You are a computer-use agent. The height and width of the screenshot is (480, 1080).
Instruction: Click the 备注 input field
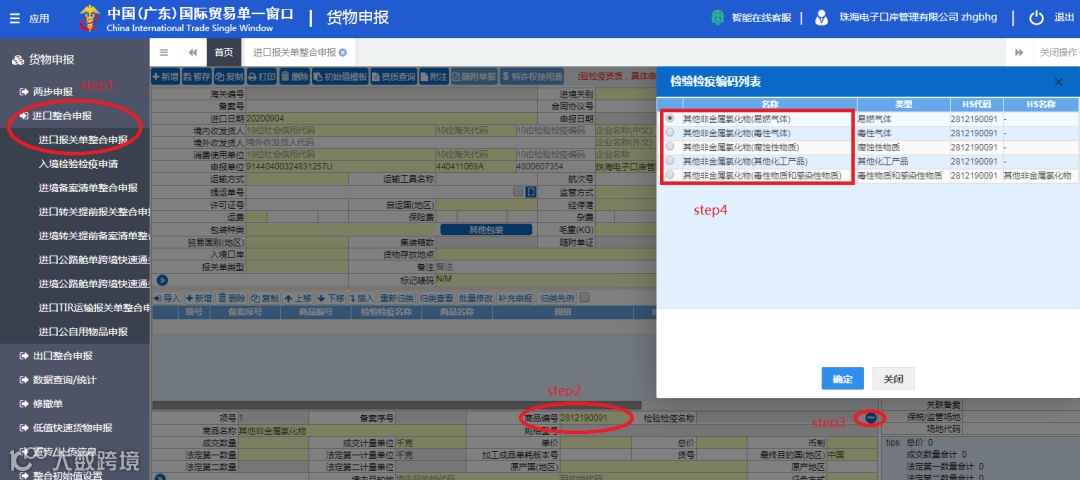pyautogui.click(x=546, y=266)
